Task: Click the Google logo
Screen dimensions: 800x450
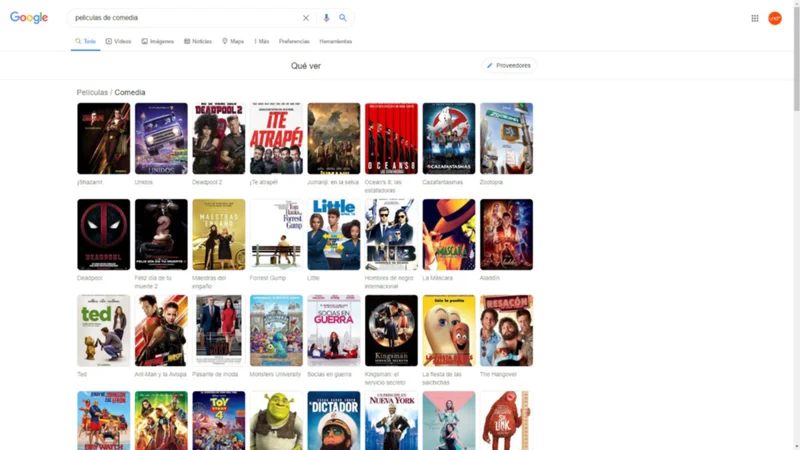Action: coord(29,18)
